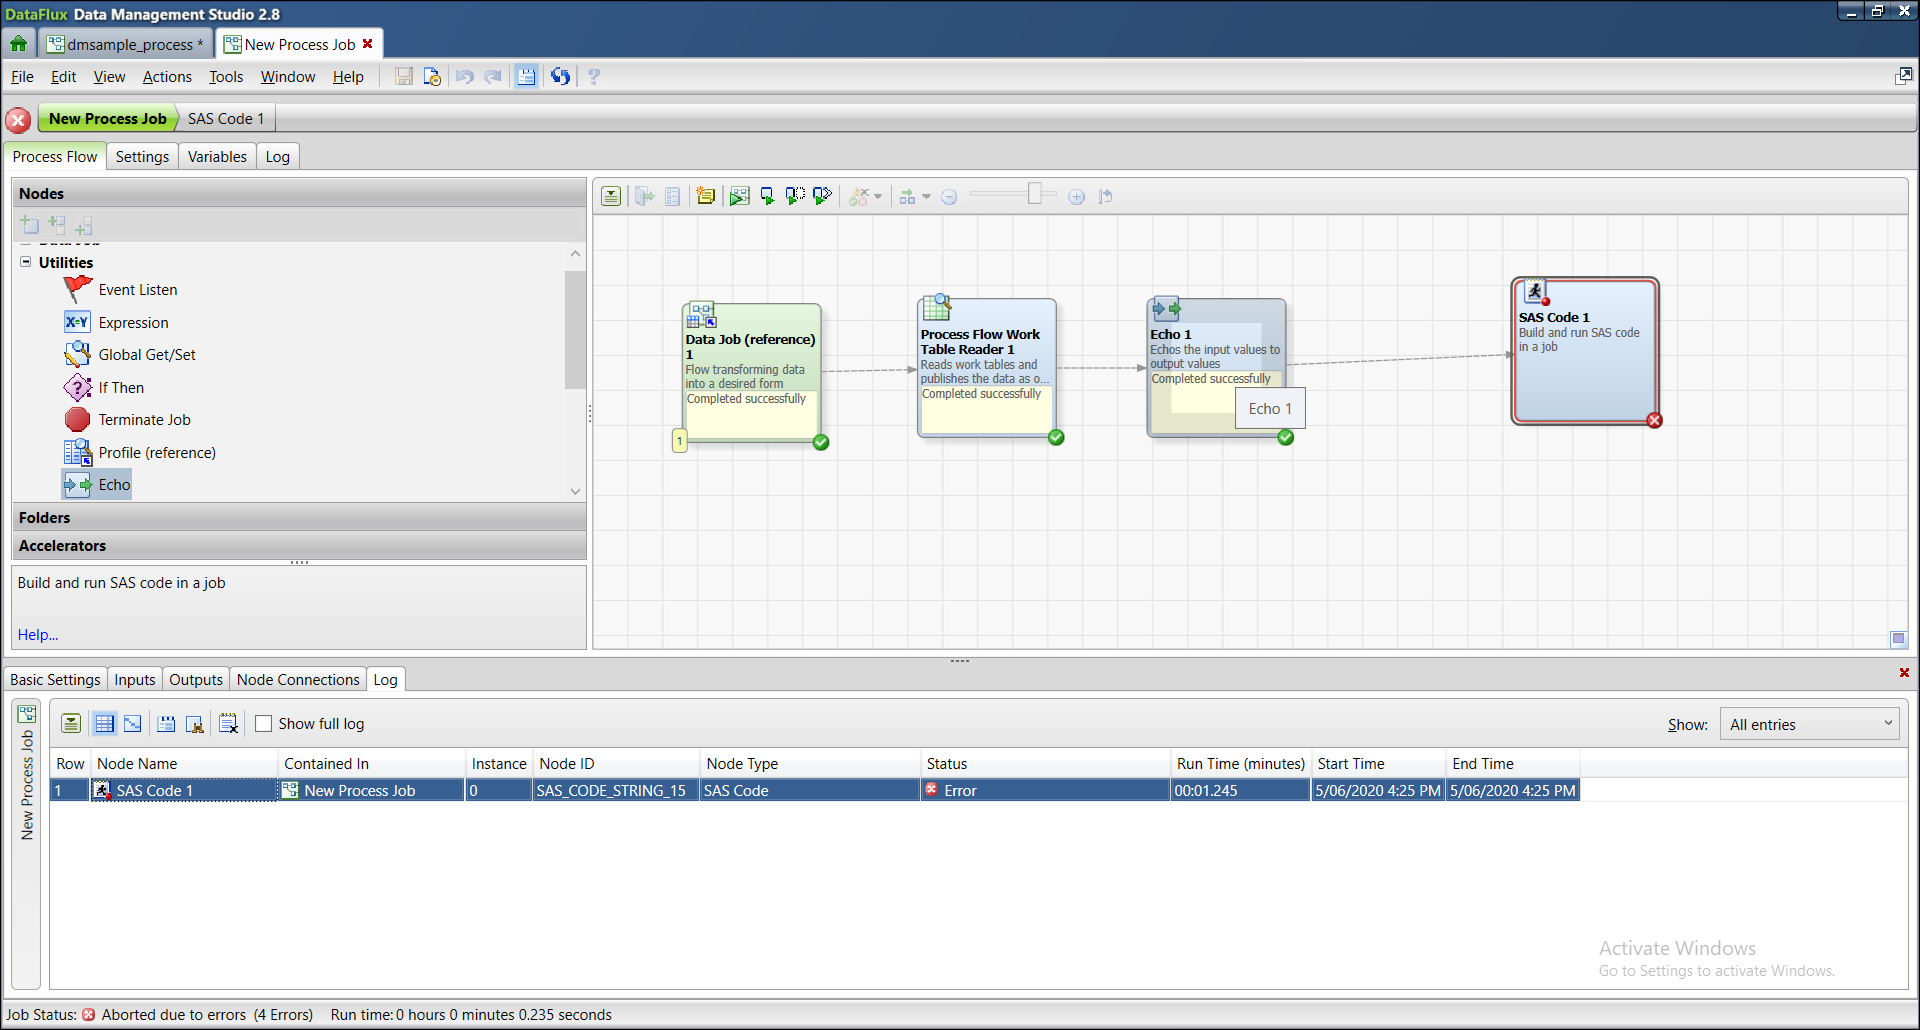Collapse the Utilities node category
This screenshot has width=1920, height=1030.
pyautogui.click(x=25, y=261)
